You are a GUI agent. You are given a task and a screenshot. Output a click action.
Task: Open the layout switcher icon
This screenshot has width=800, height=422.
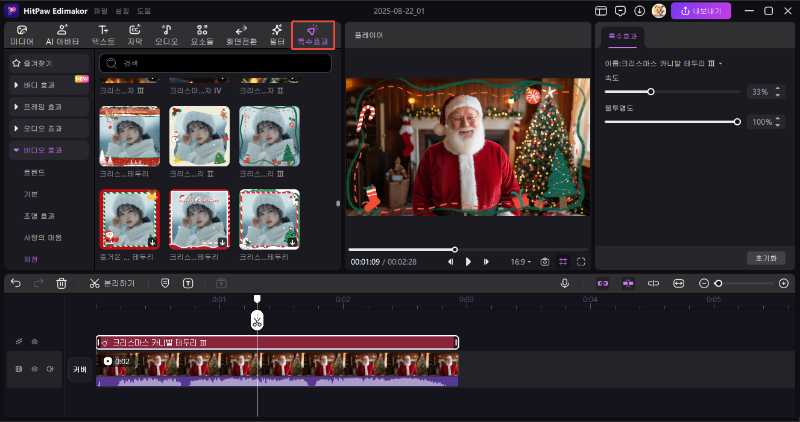coord(601,11)
